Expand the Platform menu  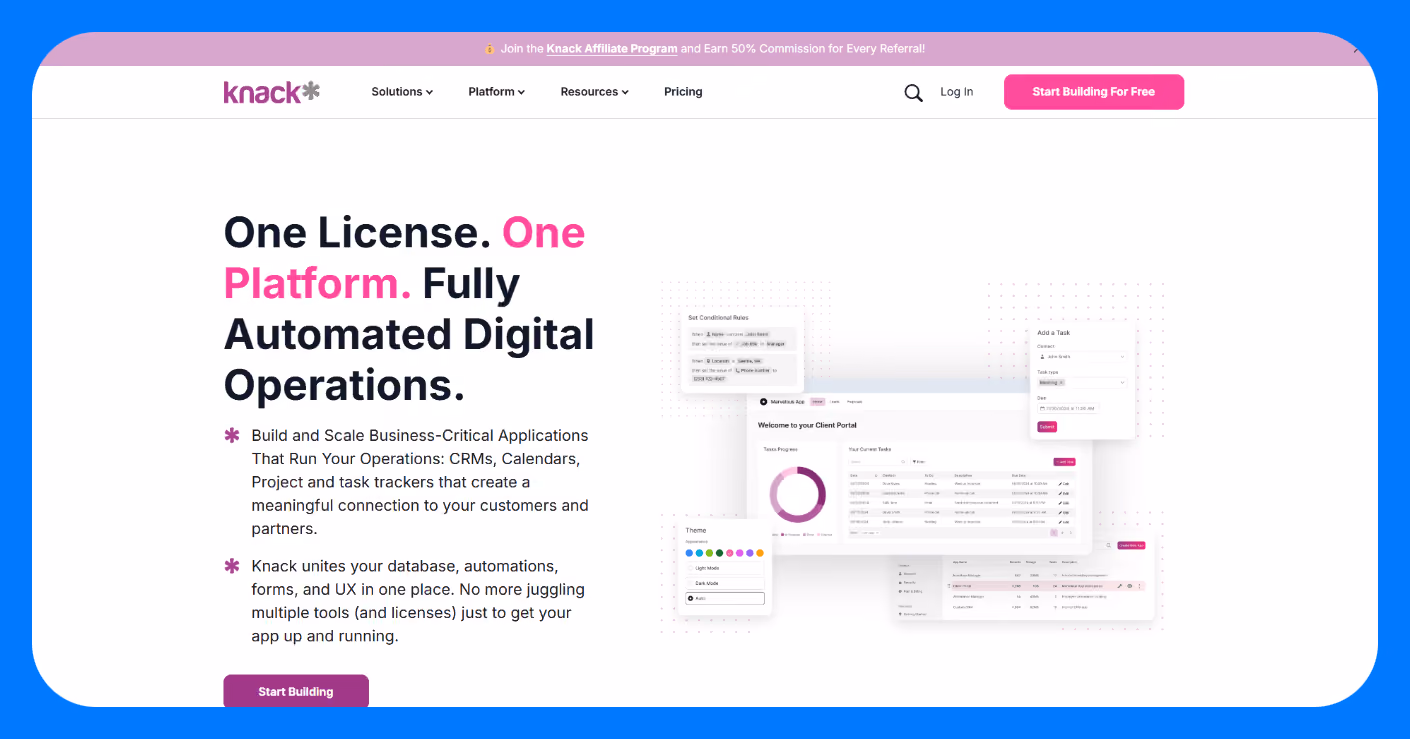[x=496, y=92]
